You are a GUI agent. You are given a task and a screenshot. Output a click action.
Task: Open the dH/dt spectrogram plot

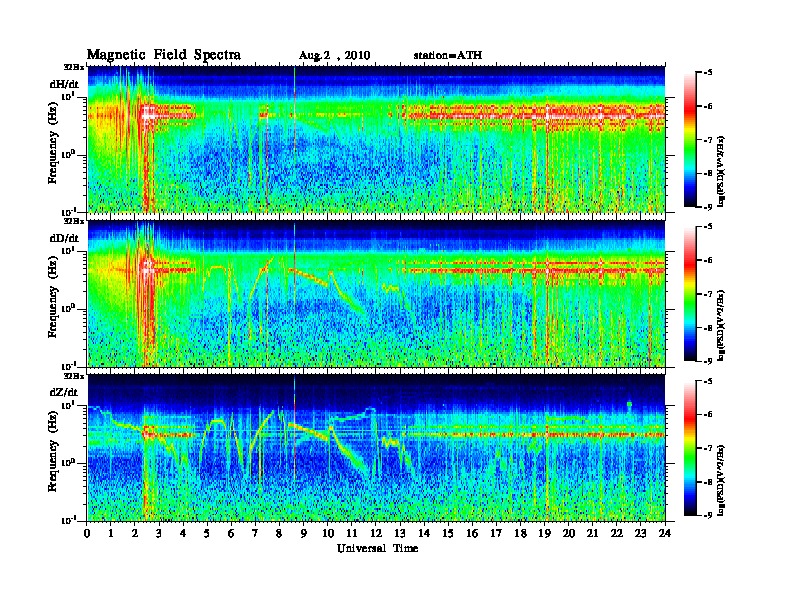coord(376,139)
